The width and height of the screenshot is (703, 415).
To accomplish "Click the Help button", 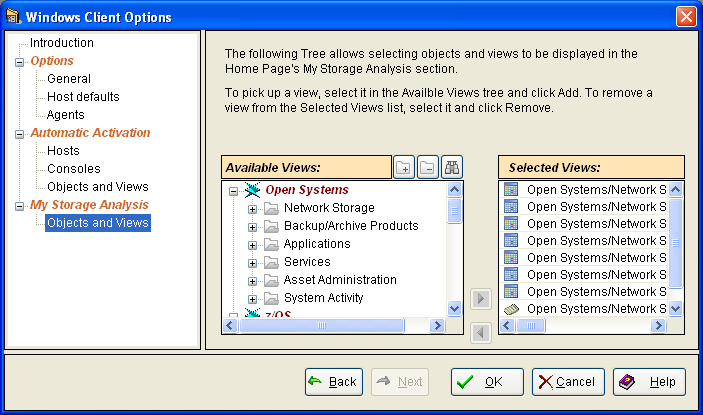I will (649, 382).
